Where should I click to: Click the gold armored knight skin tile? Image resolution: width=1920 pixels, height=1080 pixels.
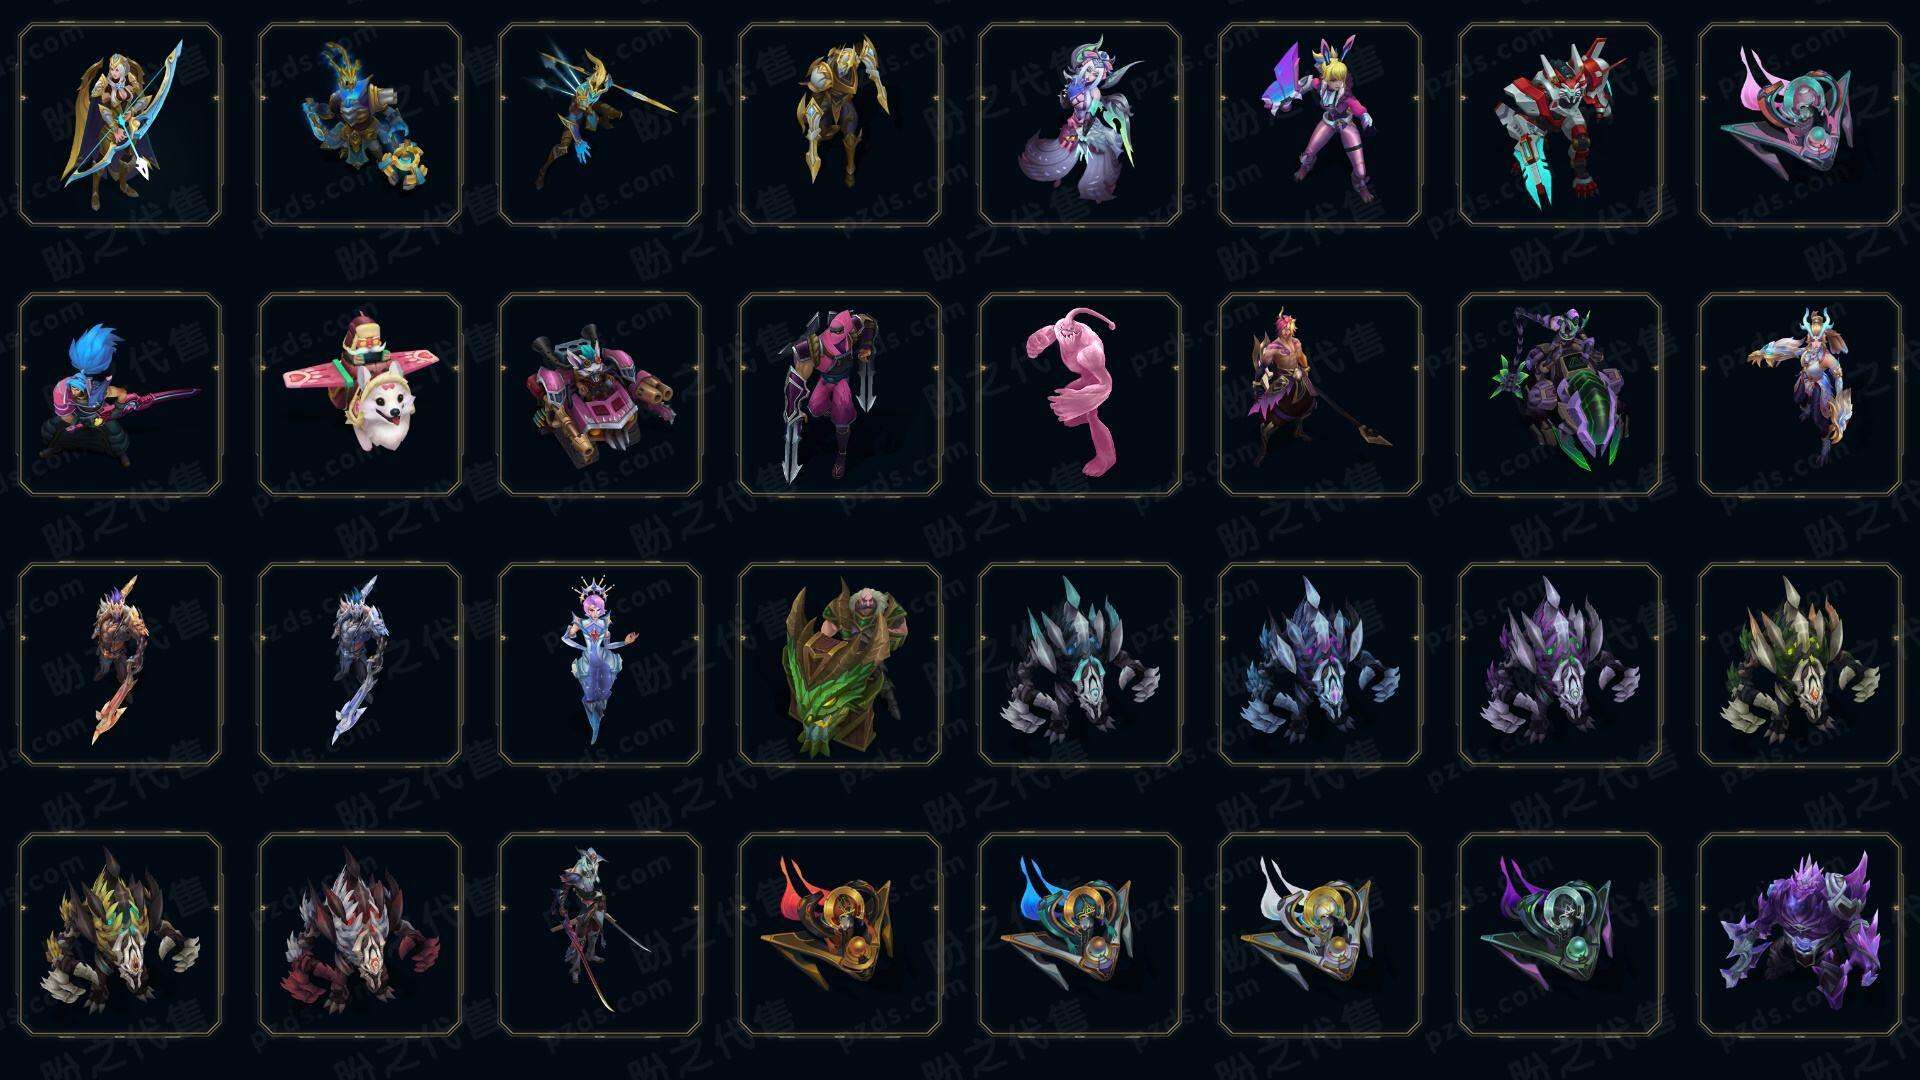tap(840, 124)
